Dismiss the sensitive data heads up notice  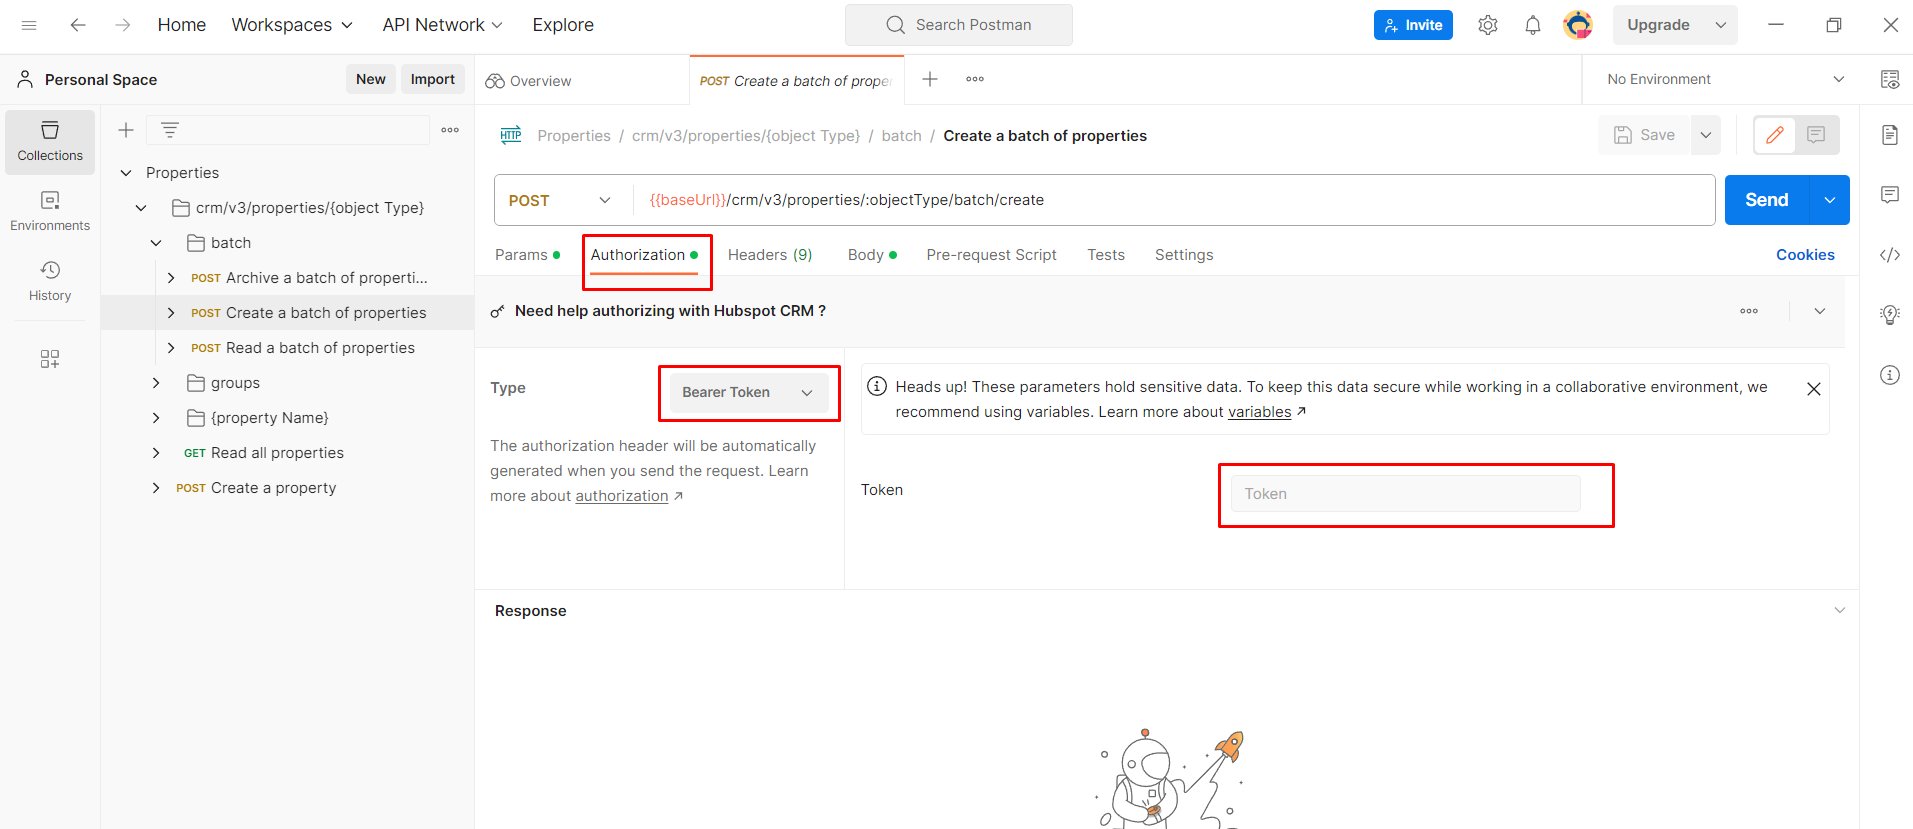pyautogui.click(x=1813, y=389)
